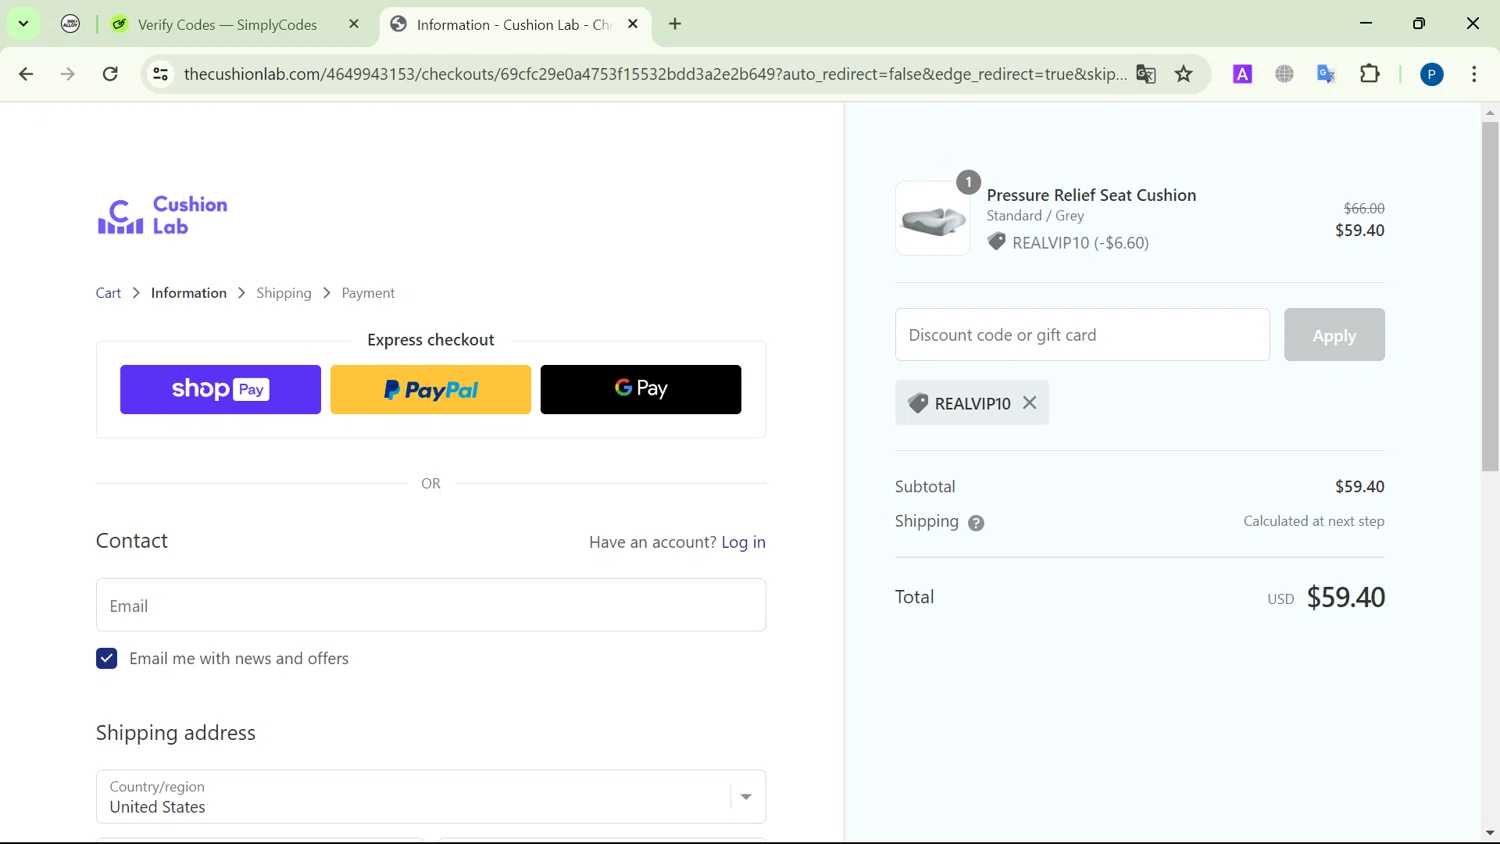Check out with PayPal
This screenshot has width=1500, height=844.
pyautogui.click(x=430, y=389)
